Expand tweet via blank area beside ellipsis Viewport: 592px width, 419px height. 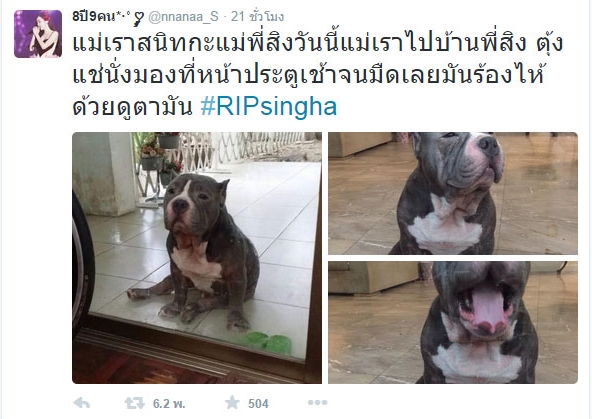click(453, 403)
